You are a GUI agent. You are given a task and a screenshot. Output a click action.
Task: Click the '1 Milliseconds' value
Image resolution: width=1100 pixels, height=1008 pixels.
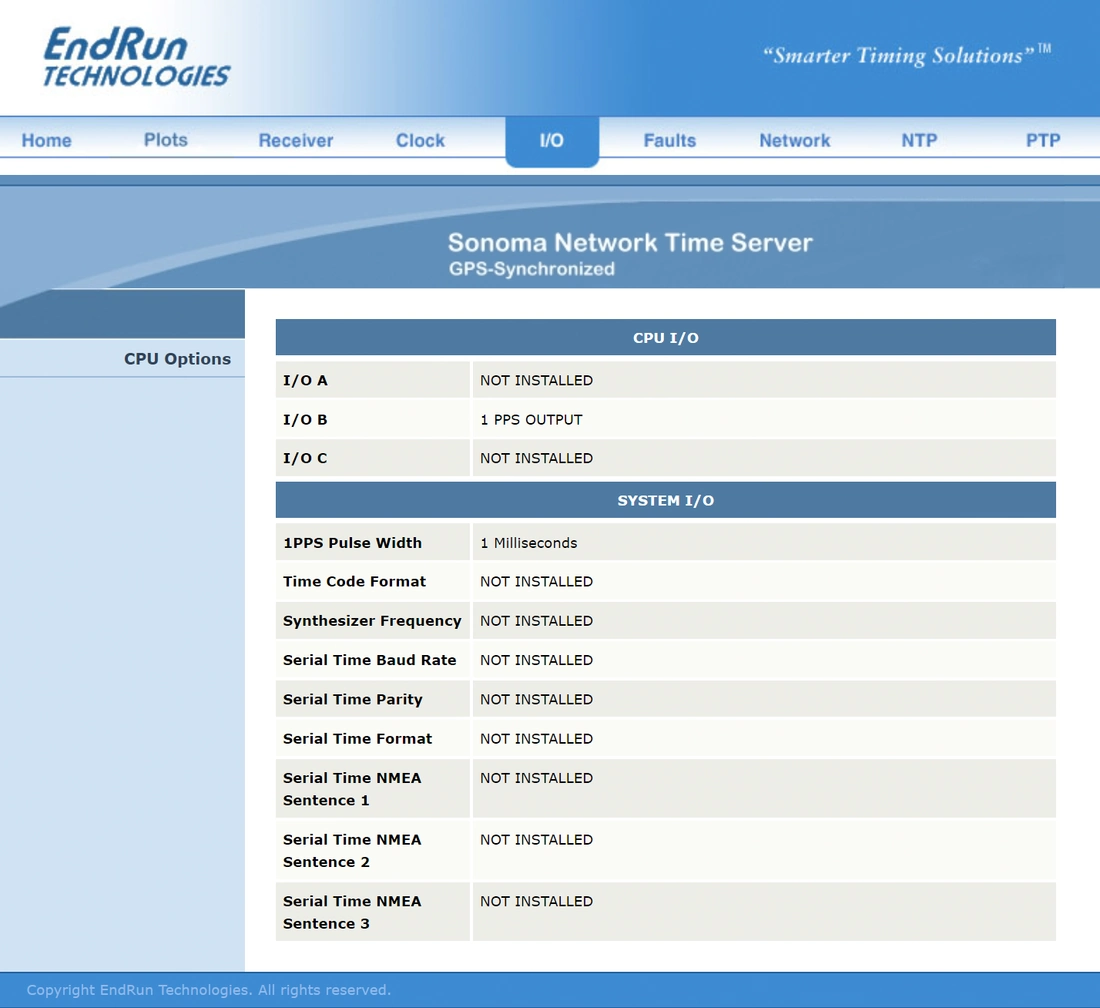pyautogui.click(x=529, y=543)
